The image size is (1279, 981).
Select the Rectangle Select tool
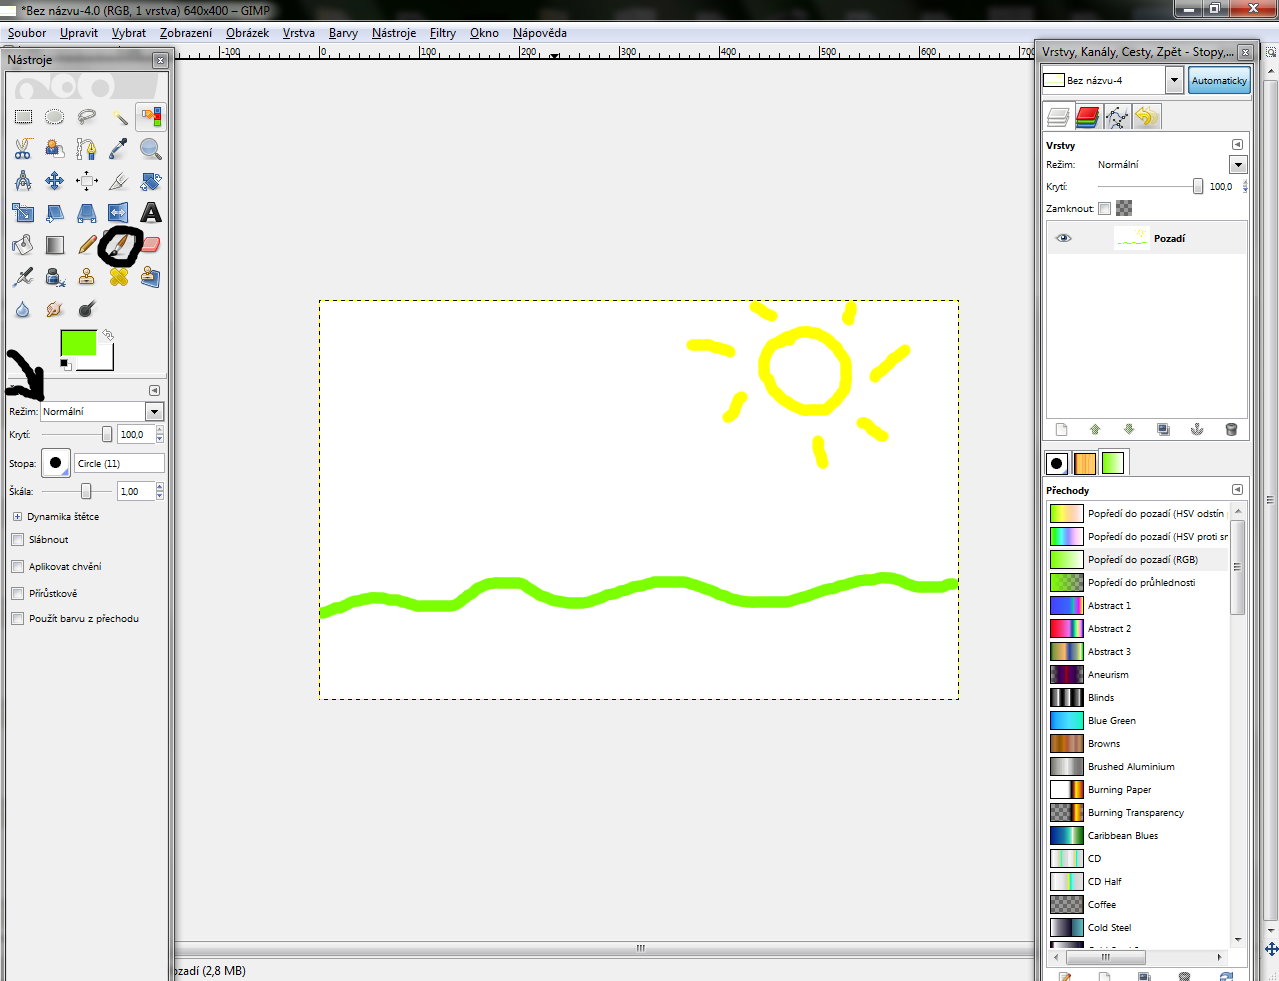(x=23, y=117)
